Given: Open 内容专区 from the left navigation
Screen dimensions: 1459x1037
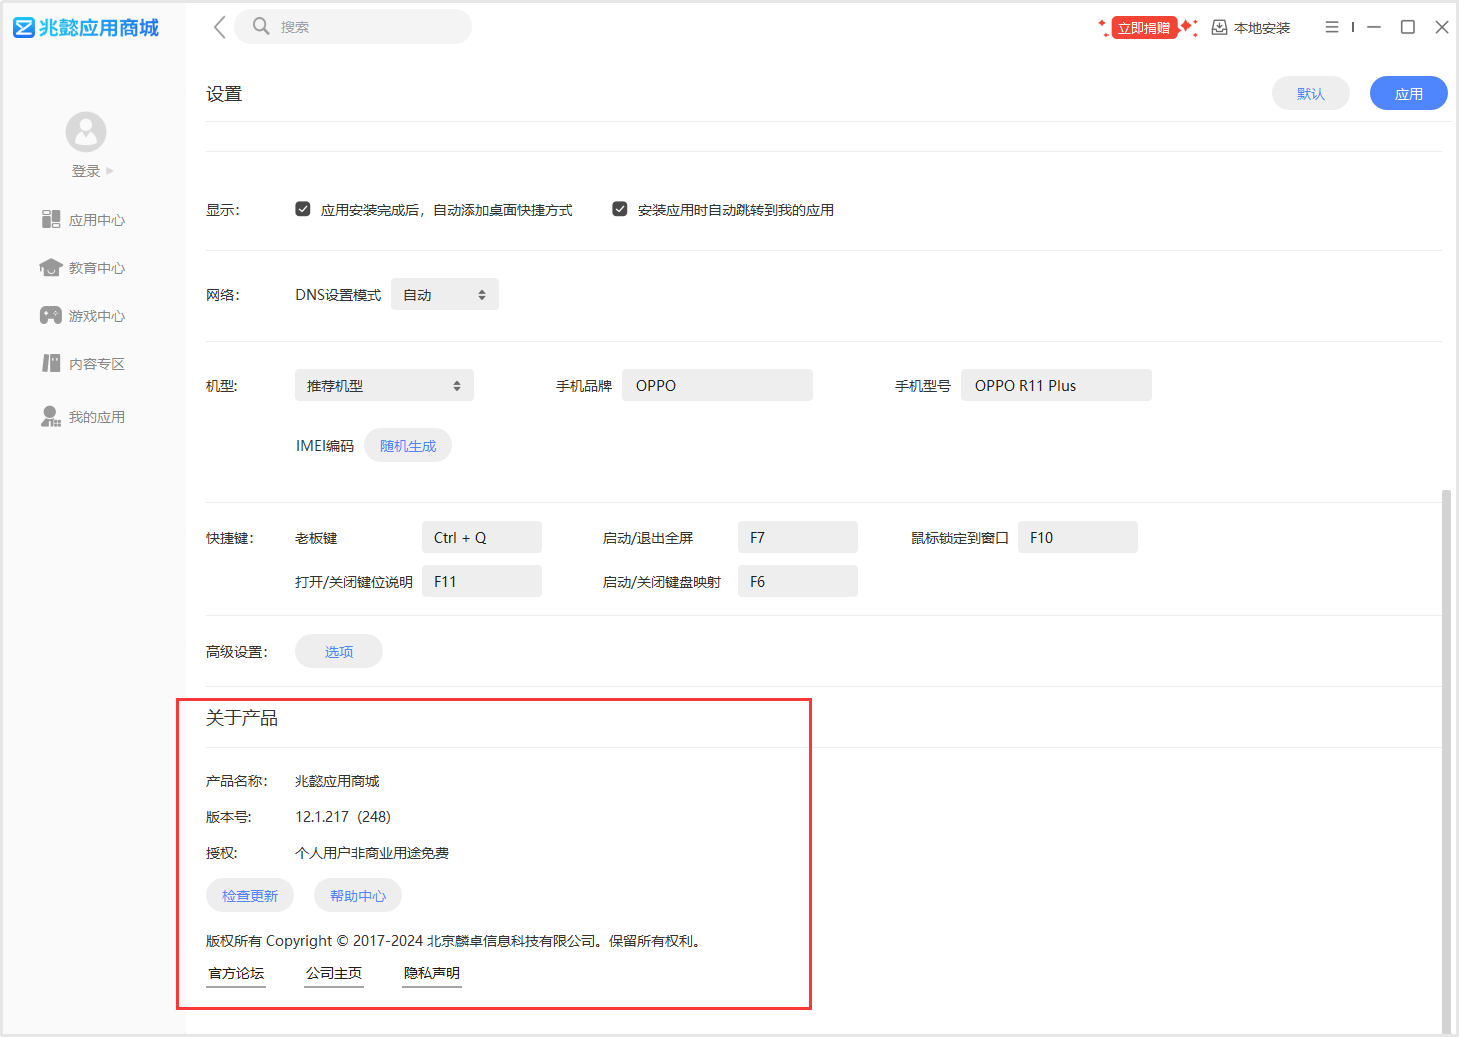Looking at the screenshot, I should (x=50, y=363).
